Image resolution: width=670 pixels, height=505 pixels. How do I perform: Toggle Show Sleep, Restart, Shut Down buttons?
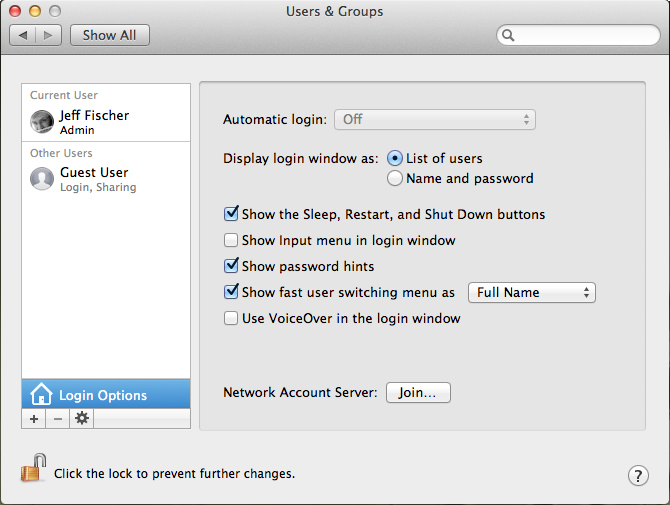(x=231, y=214)
